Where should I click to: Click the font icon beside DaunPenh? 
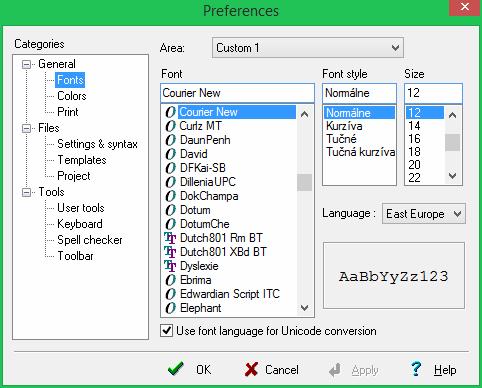pyautogui.click(x=170, y=140)
